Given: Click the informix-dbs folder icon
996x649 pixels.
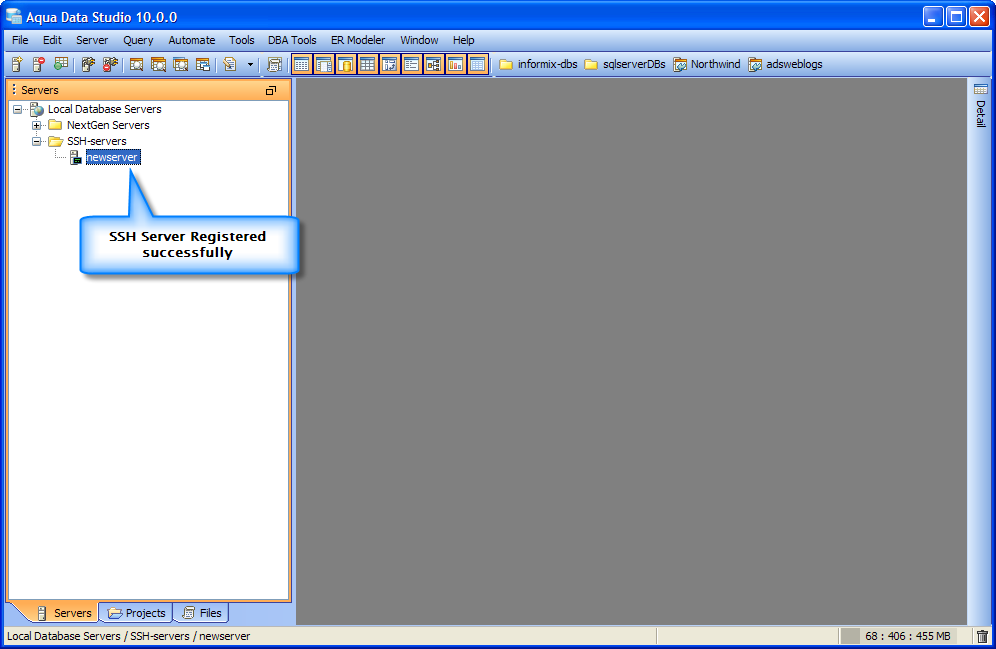Looking at the screenshot, I should click(x=506, y=64).
